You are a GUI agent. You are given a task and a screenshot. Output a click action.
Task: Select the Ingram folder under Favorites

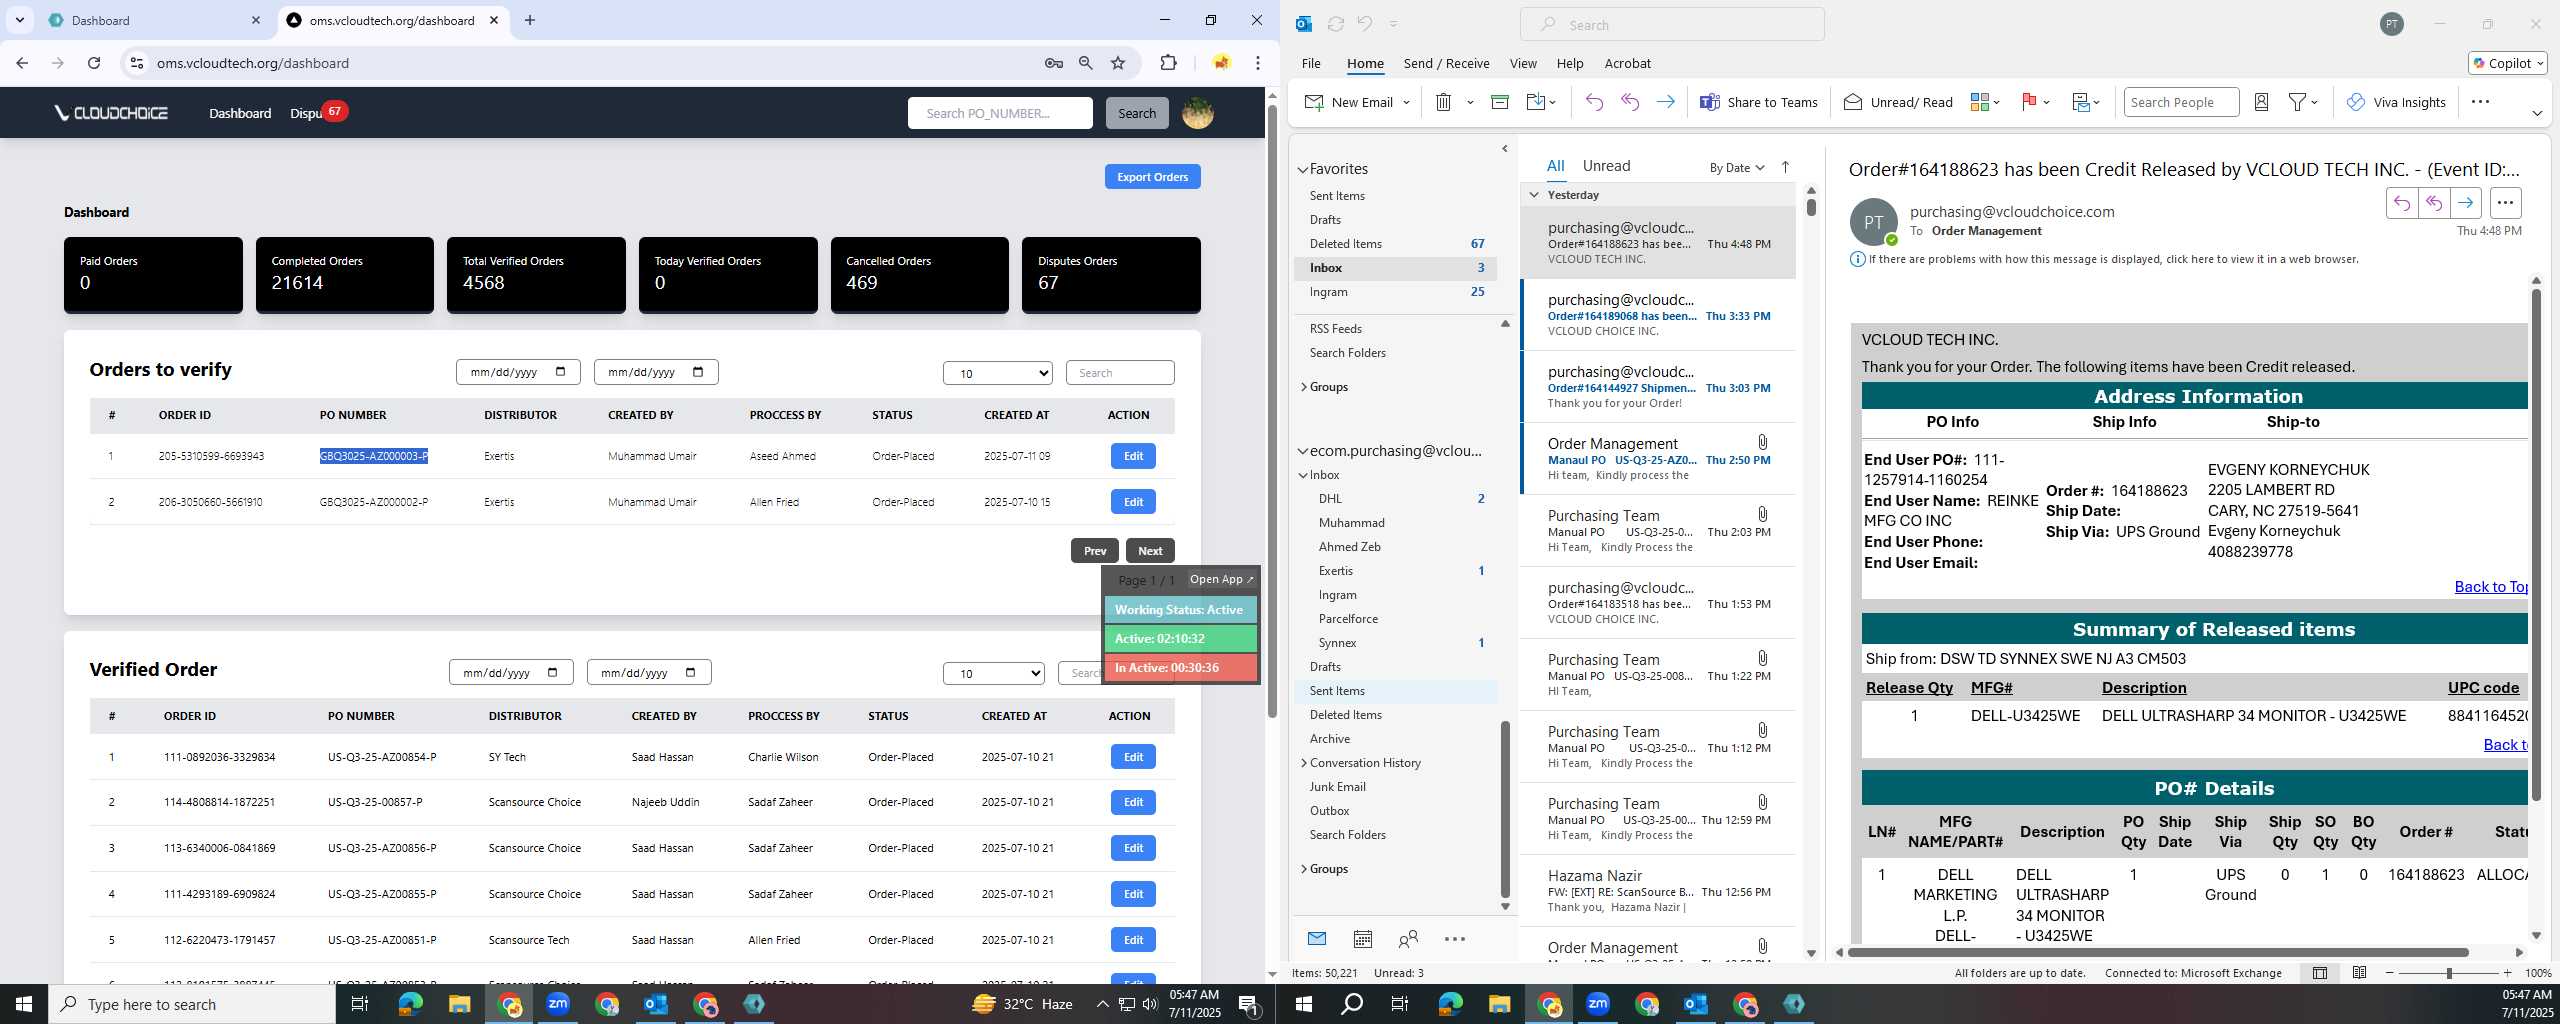point(1328,292)
